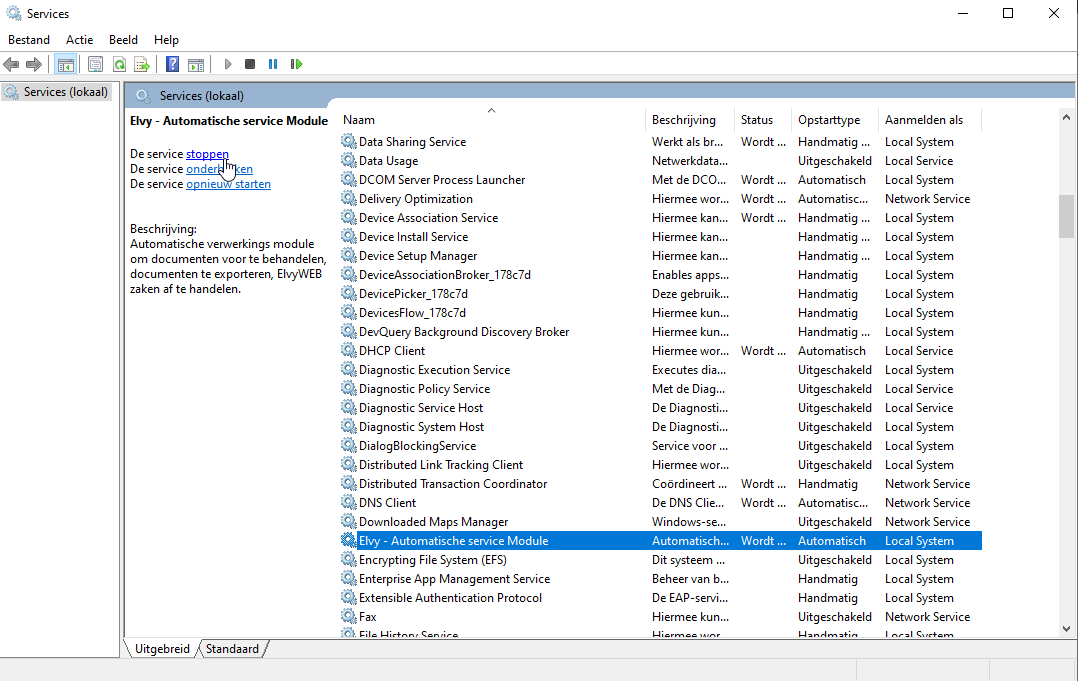Sort services by the Naam column header

point(492,120)
